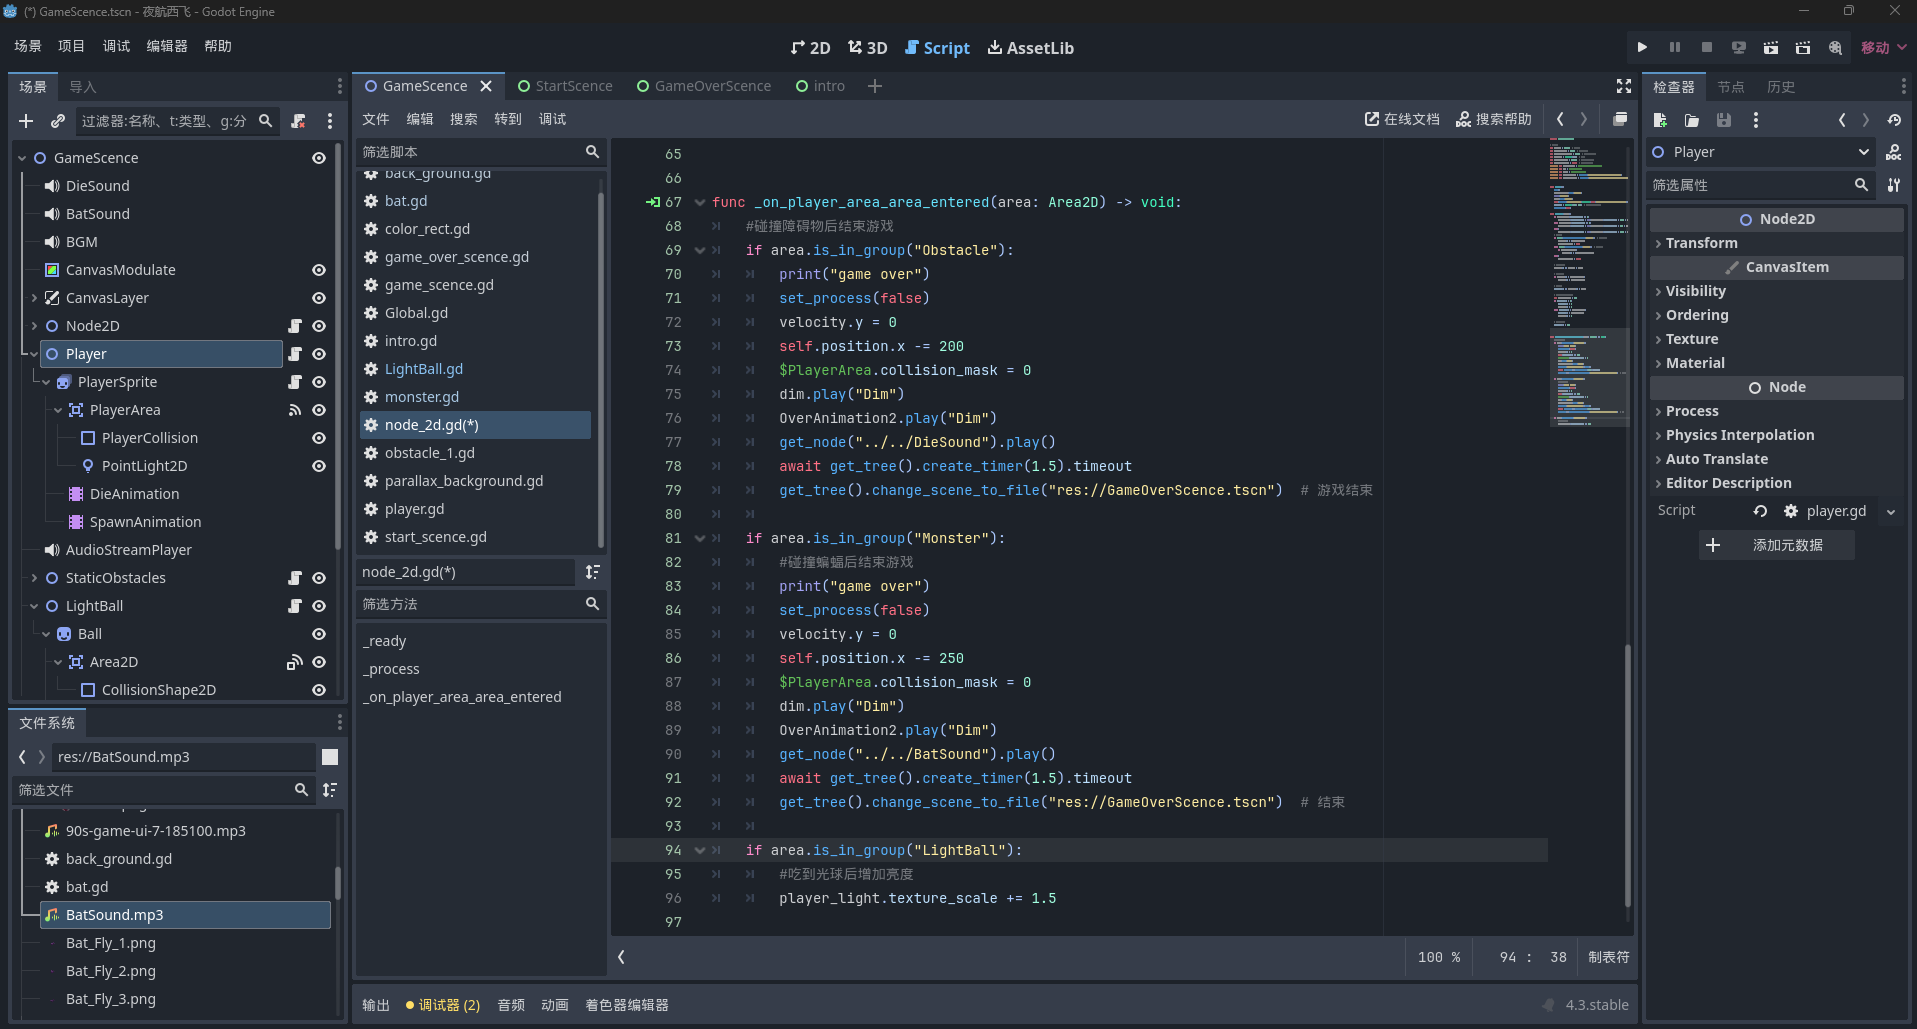Click 搜索帮助 search help button

[x=1494, y=119]
